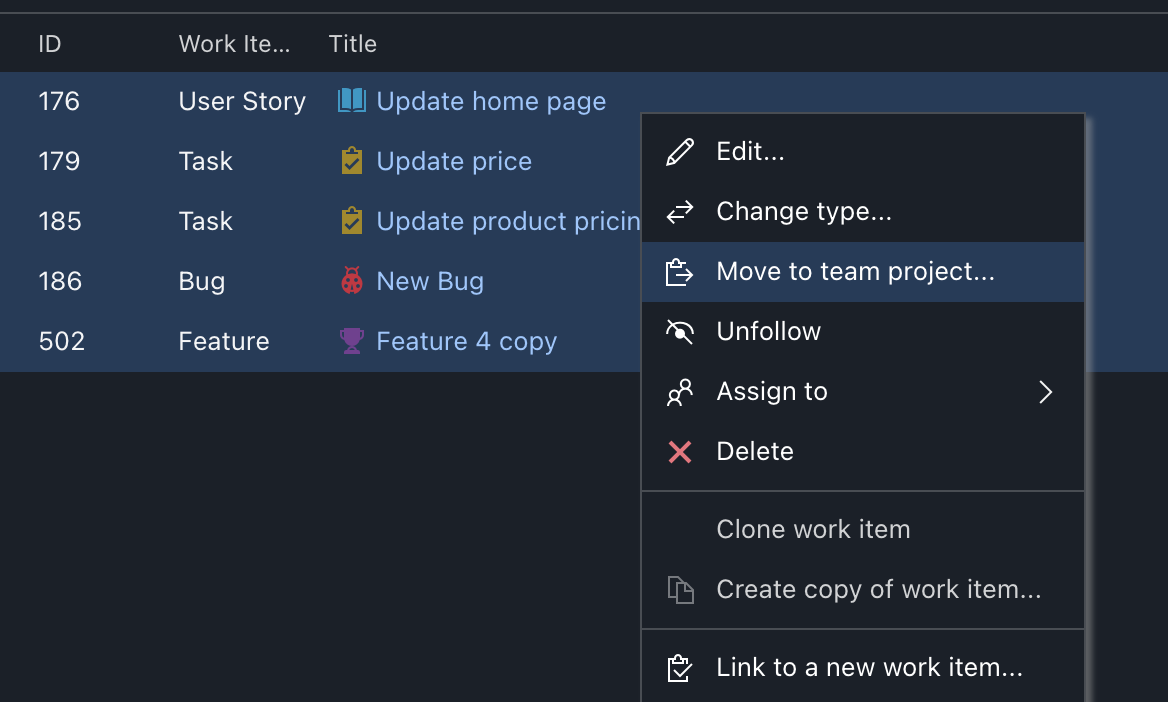The height and width of the screenshot is (702, 1168).
Task: Click the Move to team project icon
Action: pos(679,271)
